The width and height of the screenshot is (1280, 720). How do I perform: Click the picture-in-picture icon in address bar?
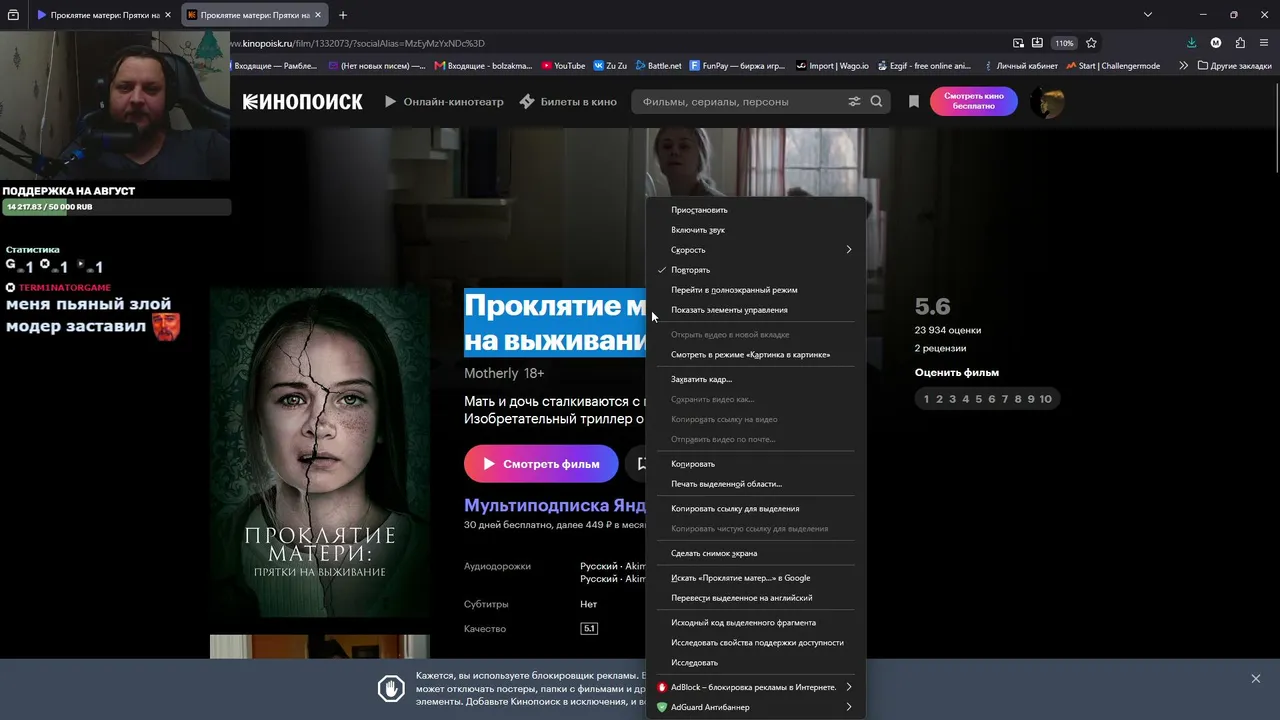click(x=1018, y=43)
